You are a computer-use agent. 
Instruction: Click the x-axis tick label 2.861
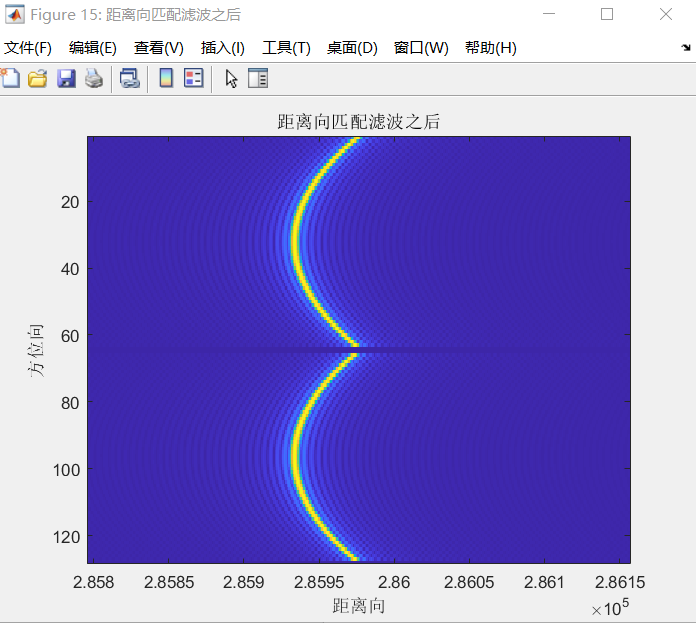pyautogui.click(x=544, y=582)
